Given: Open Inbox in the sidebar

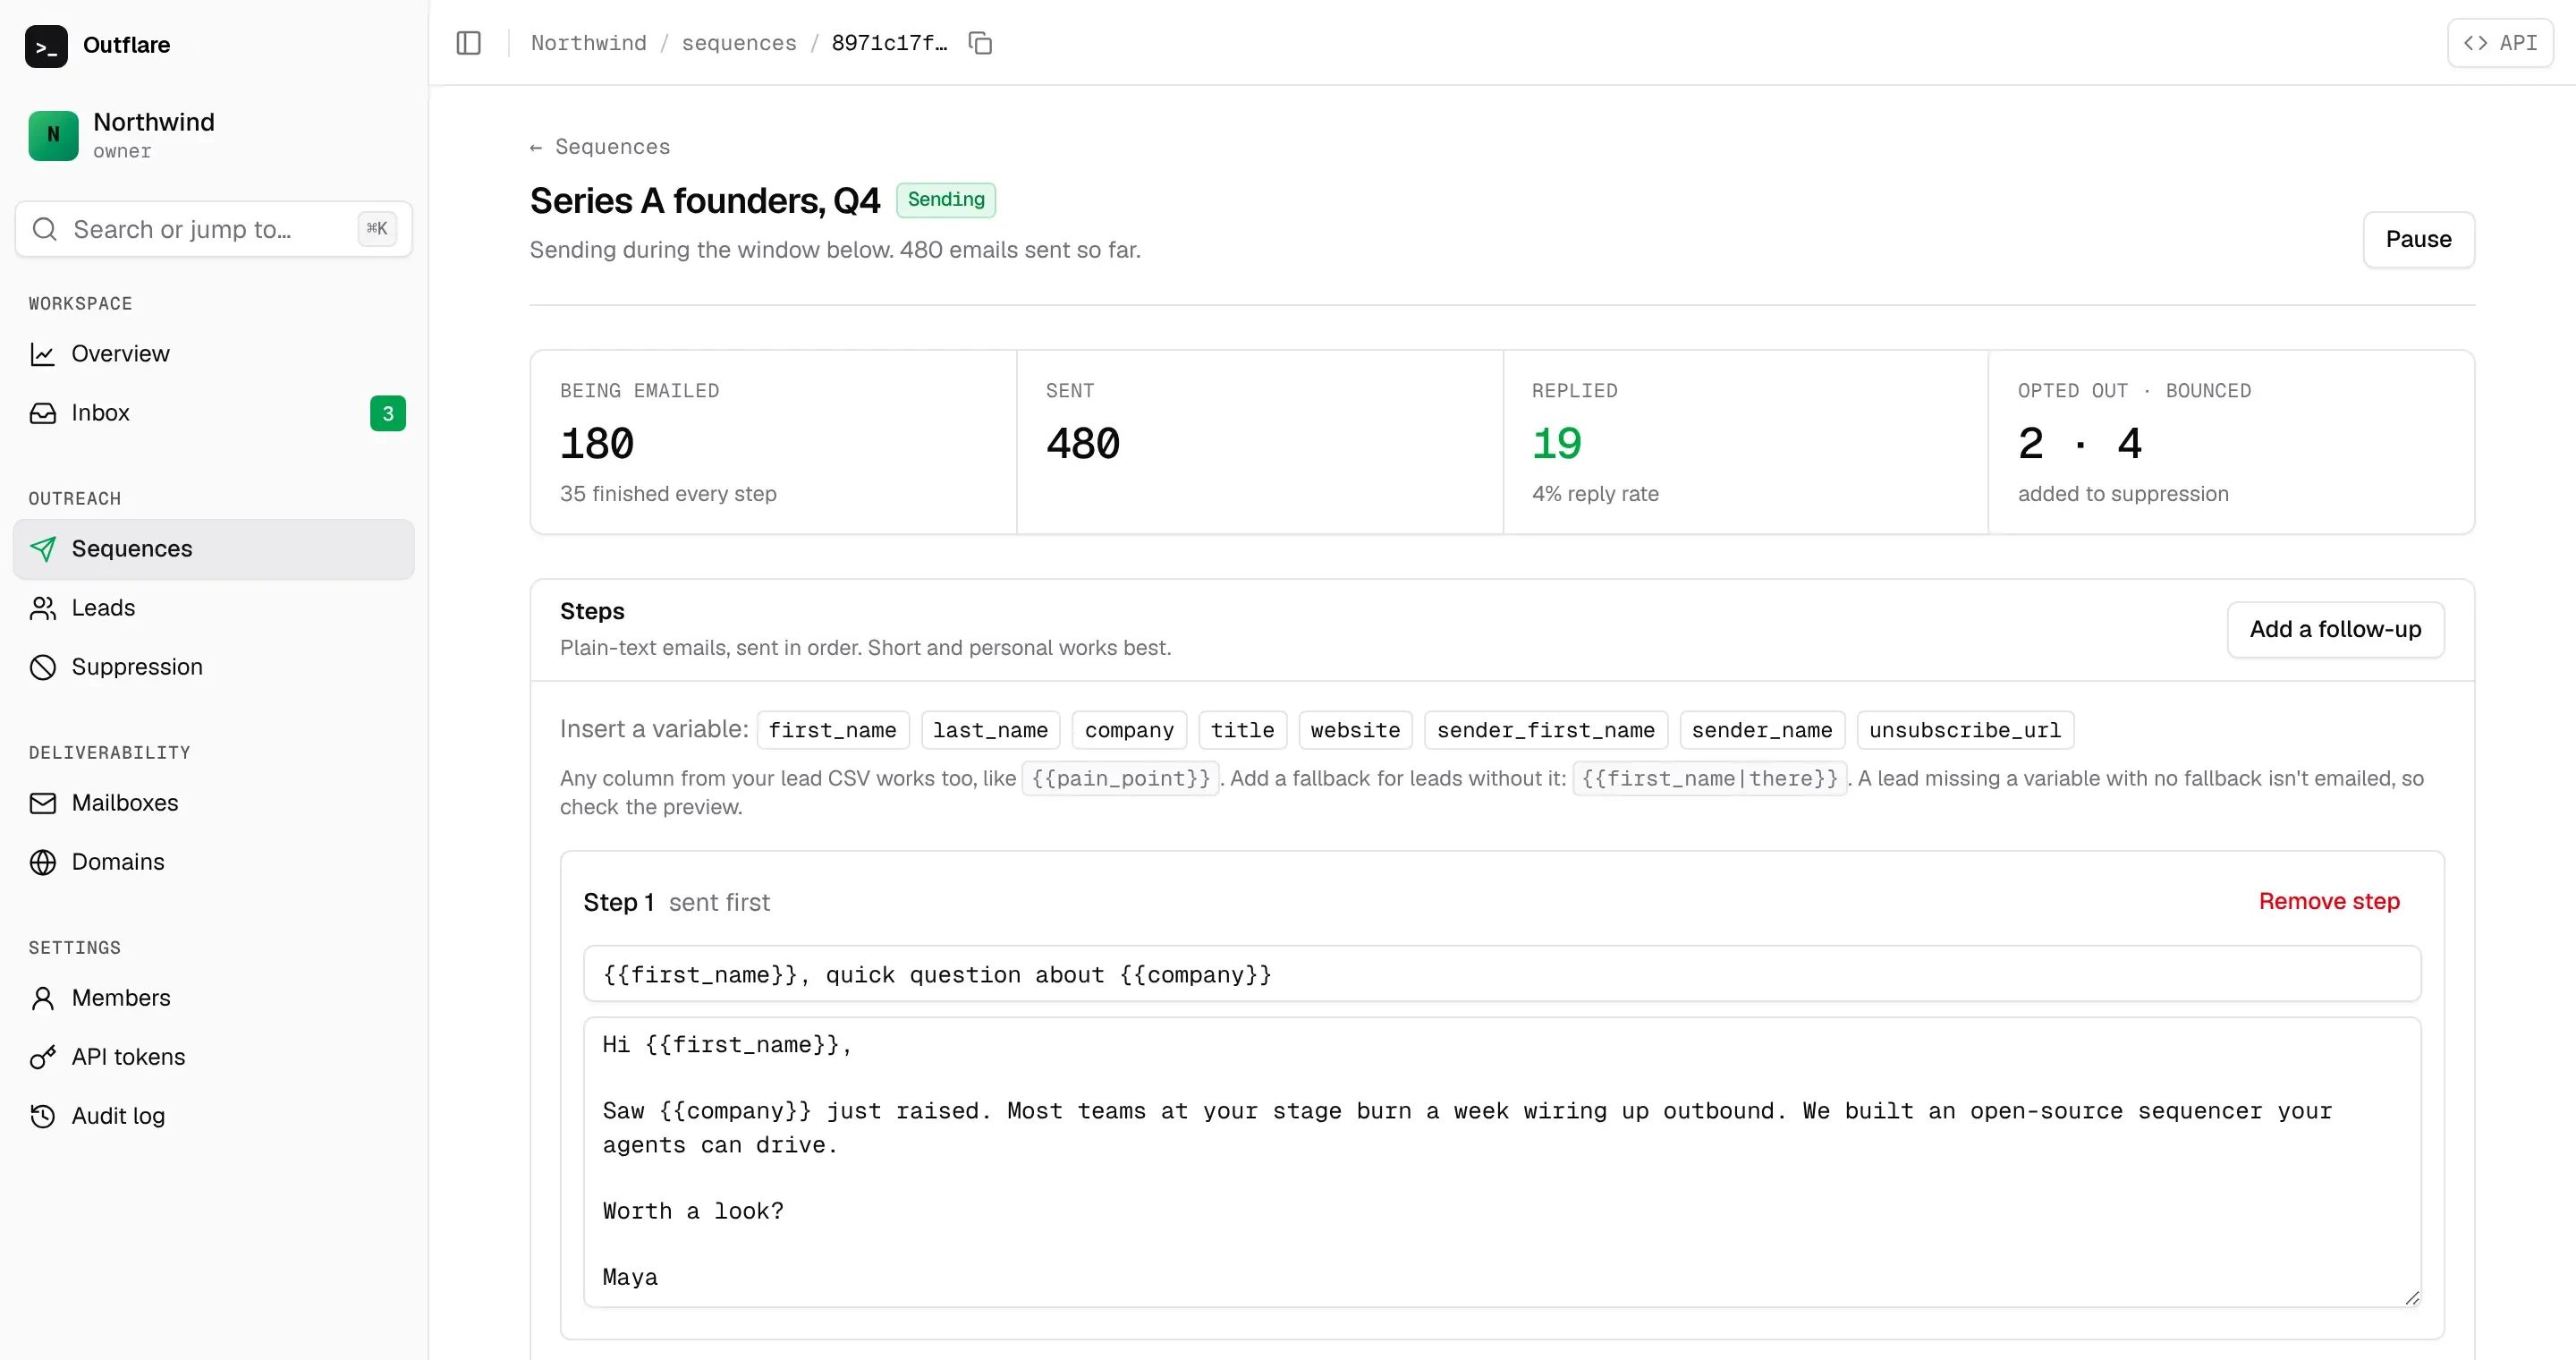Looking at the screenshot, I should coord(214,413).
